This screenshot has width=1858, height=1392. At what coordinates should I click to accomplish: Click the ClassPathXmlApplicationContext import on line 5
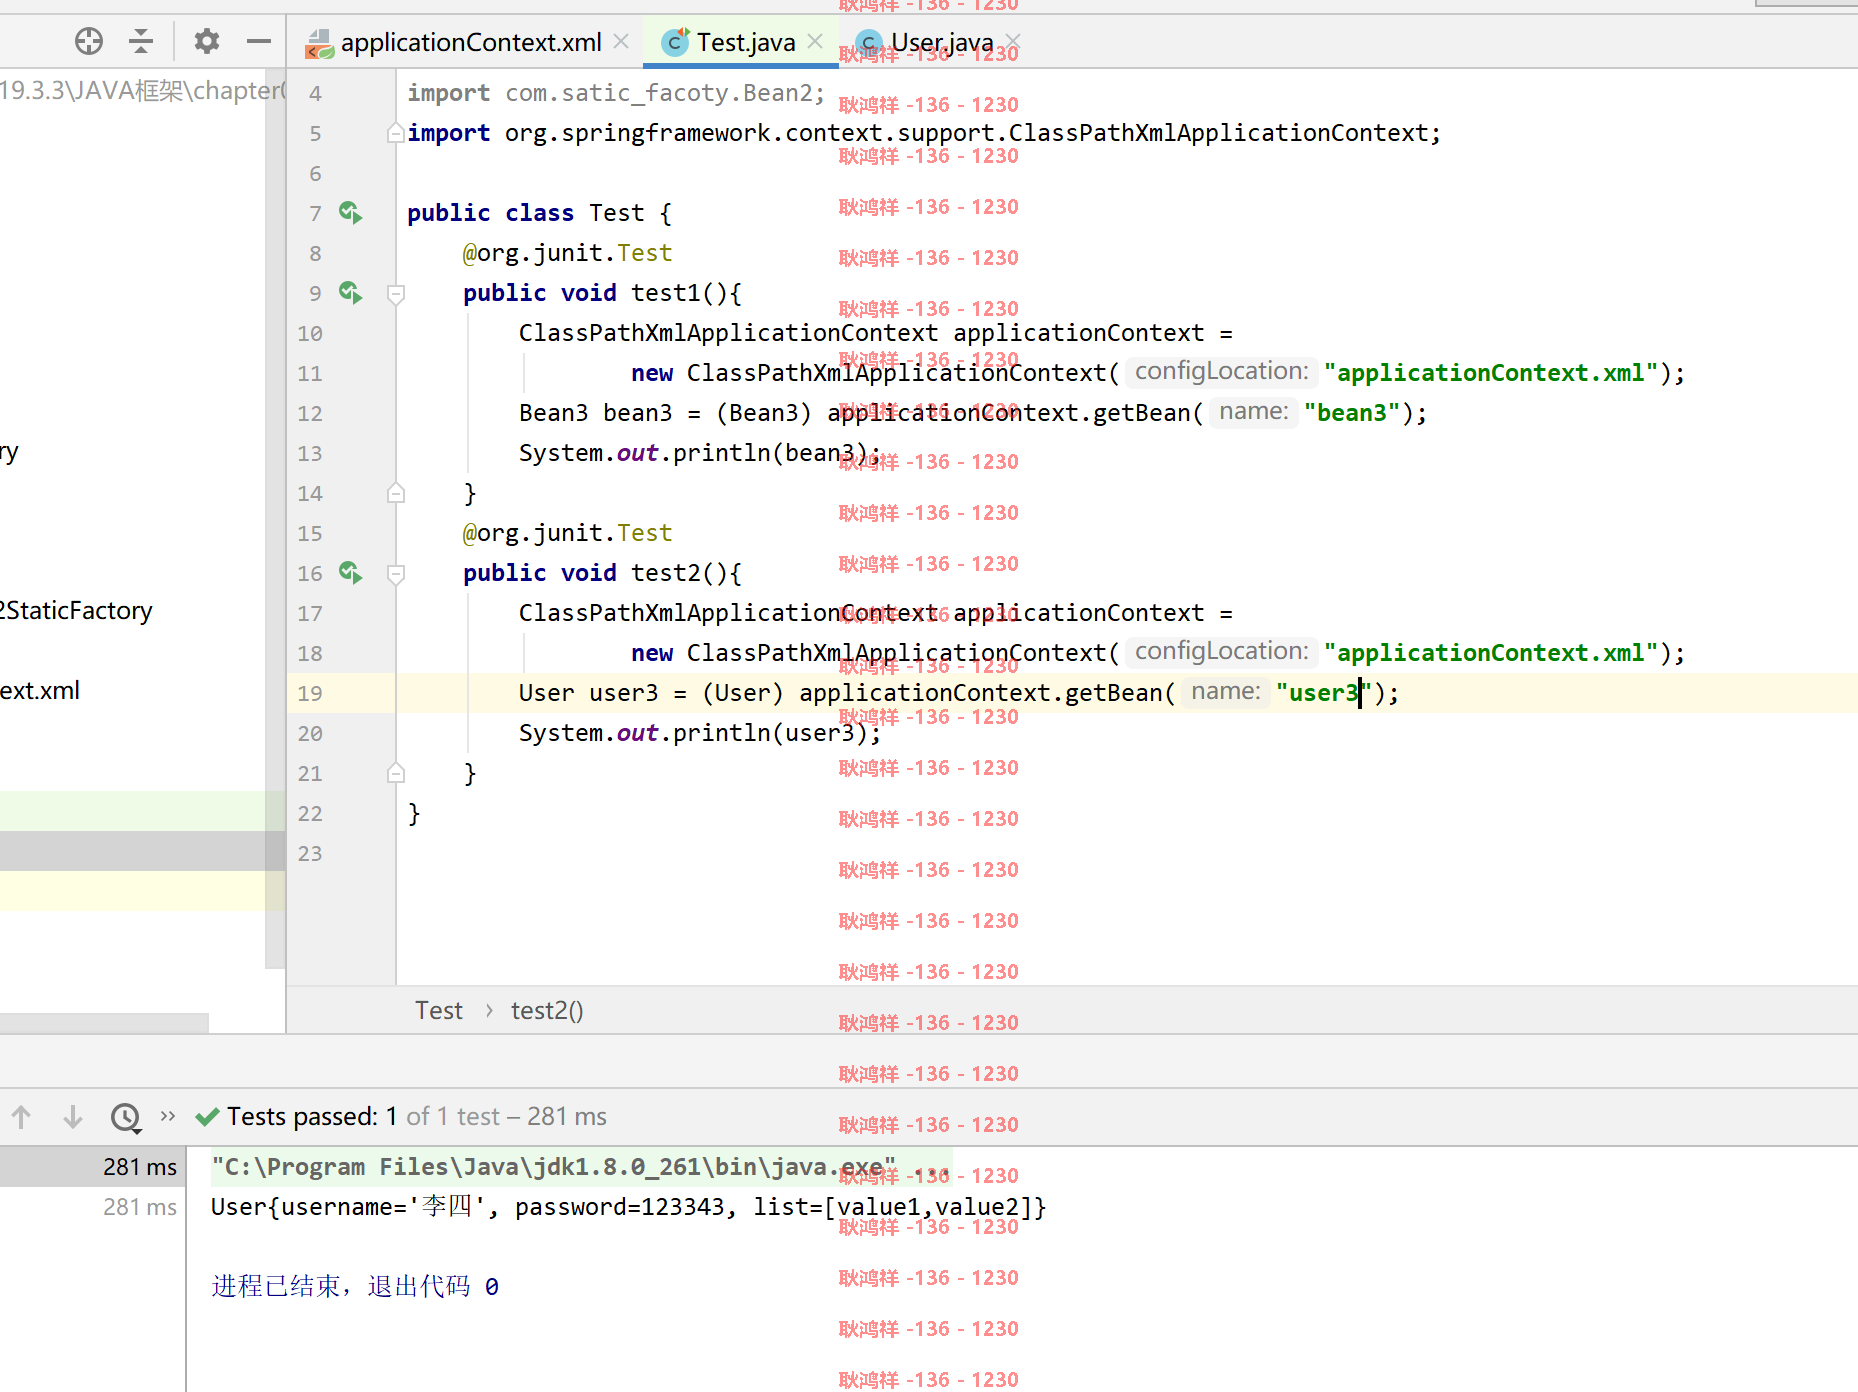click(x=924, y=132)
